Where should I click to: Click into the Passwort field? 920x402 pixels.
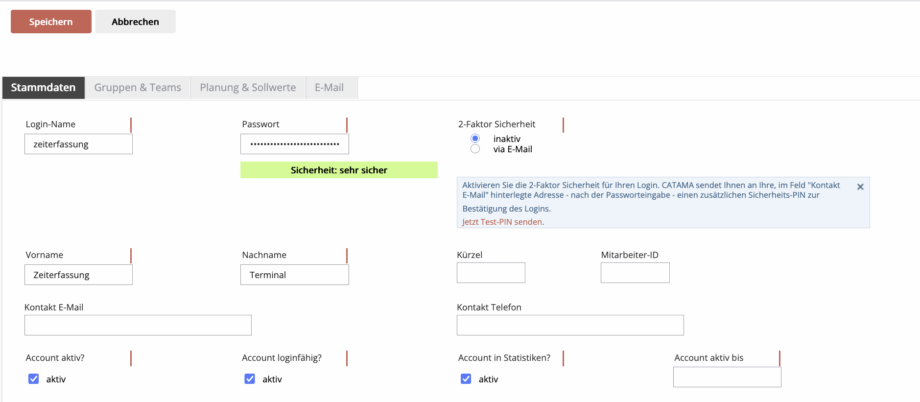pos(295,144)
